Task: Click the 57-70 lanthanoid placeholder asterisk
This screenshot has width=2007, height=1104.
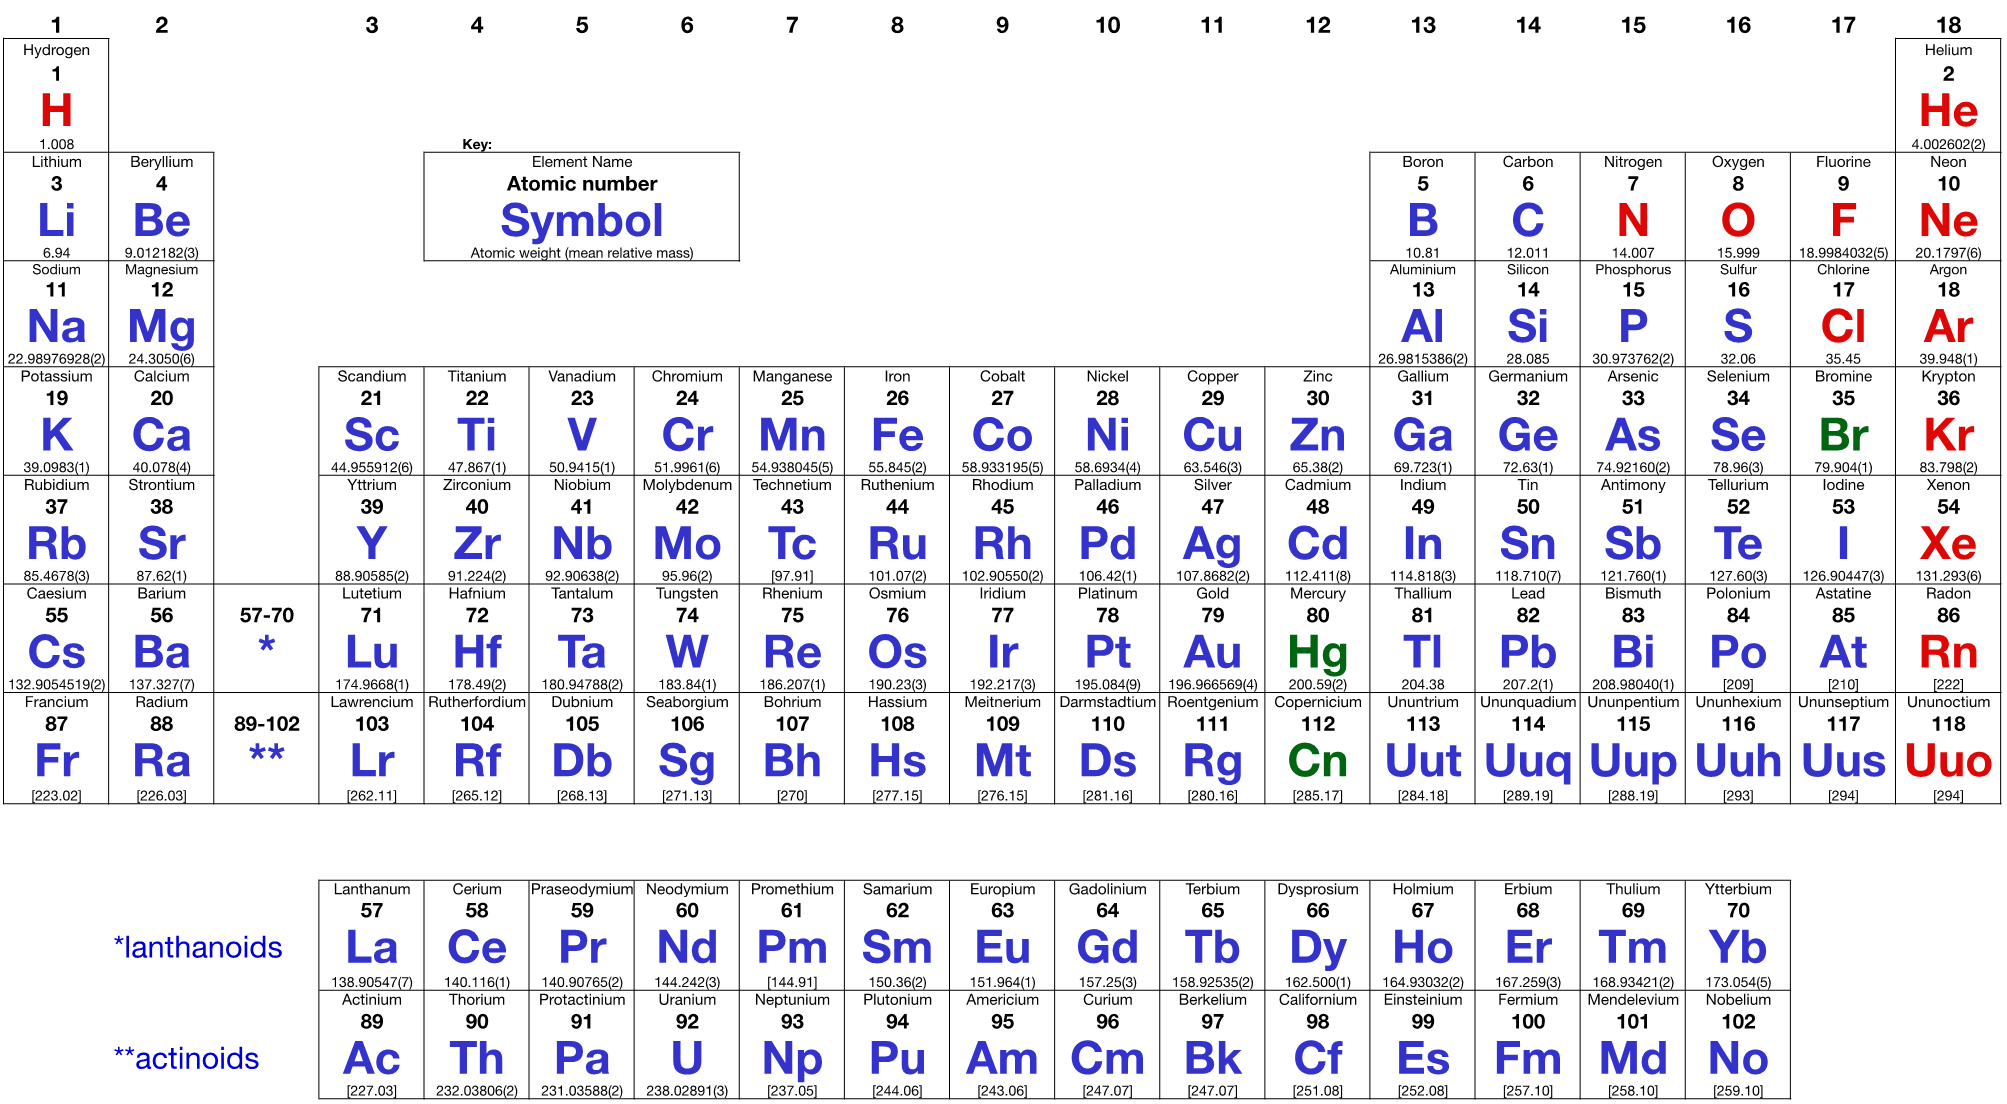Action: point(266,645)
